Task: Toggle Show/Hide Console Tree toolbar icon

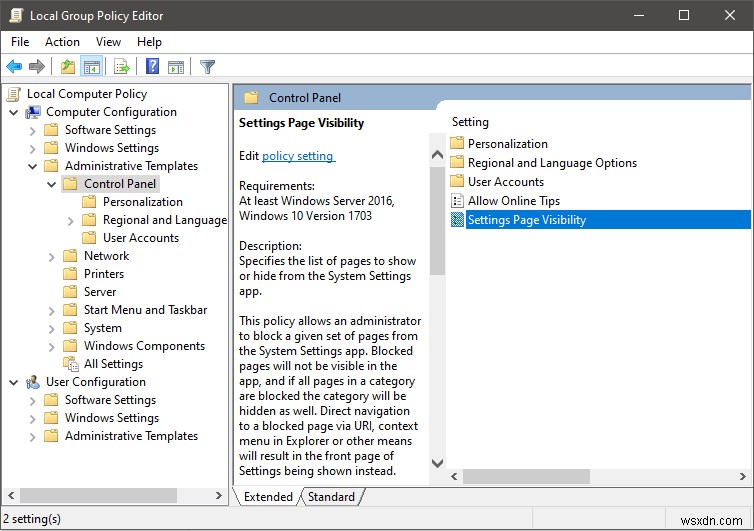Action: pos(91,67)
